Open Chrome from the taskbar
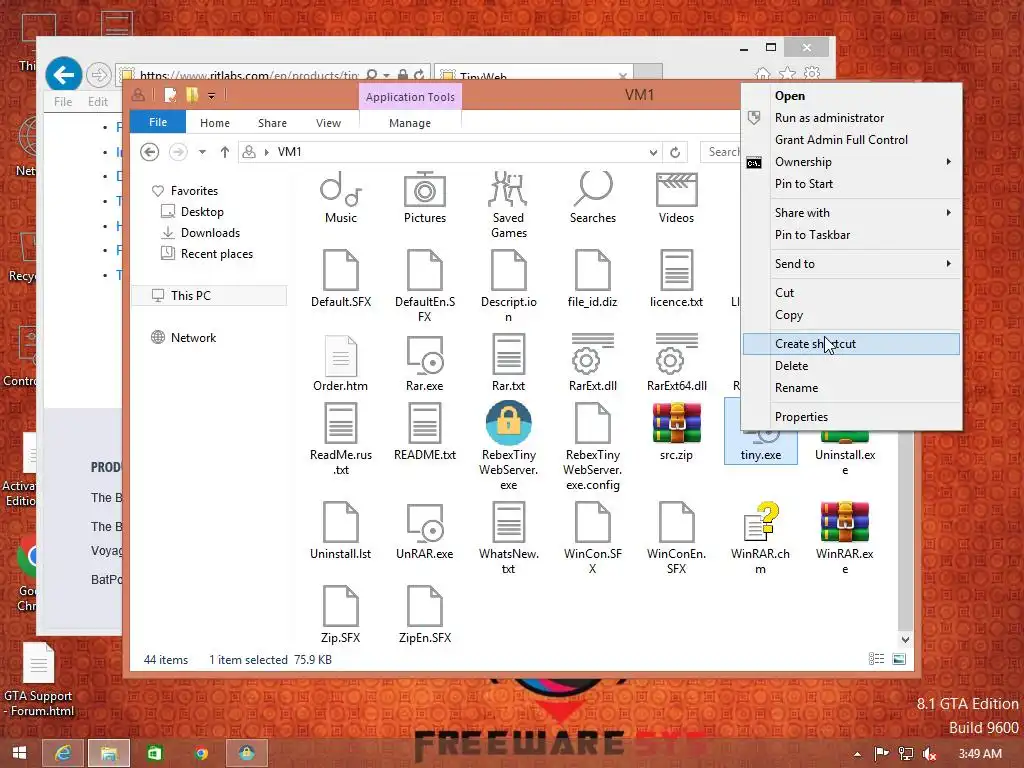Viewport: 1024px width, 768px height. [201, 753]
